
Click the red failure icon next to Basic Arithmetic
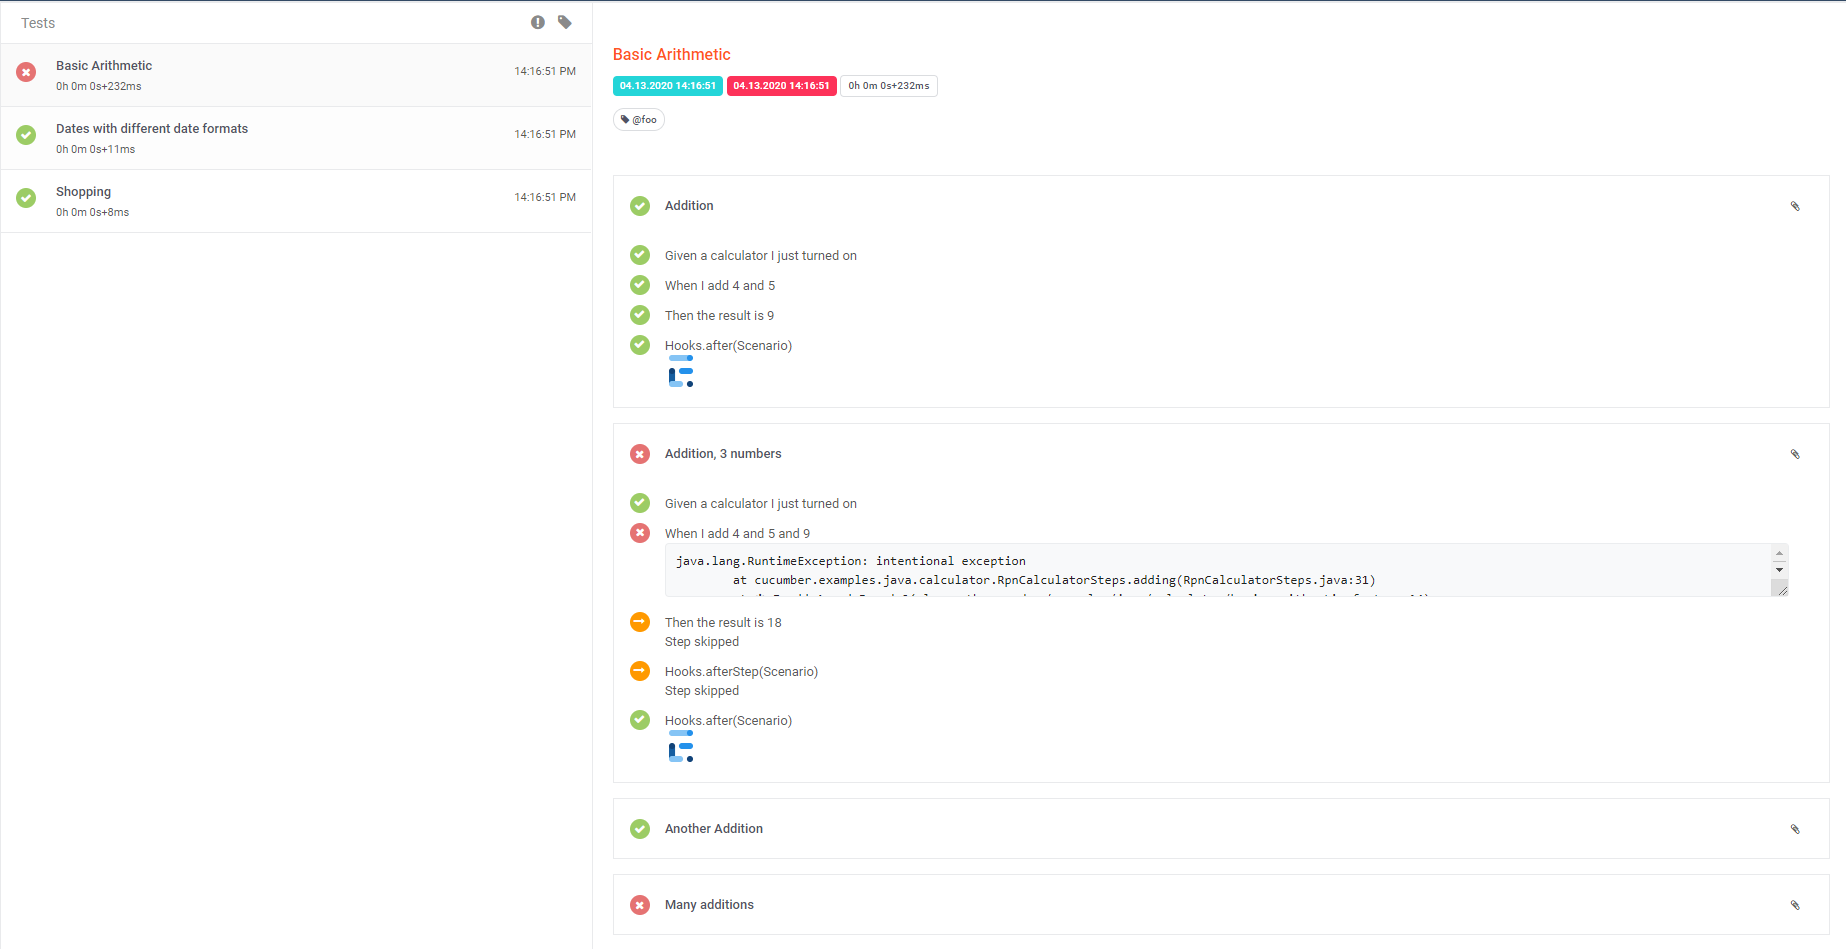(x=25, y=72)
